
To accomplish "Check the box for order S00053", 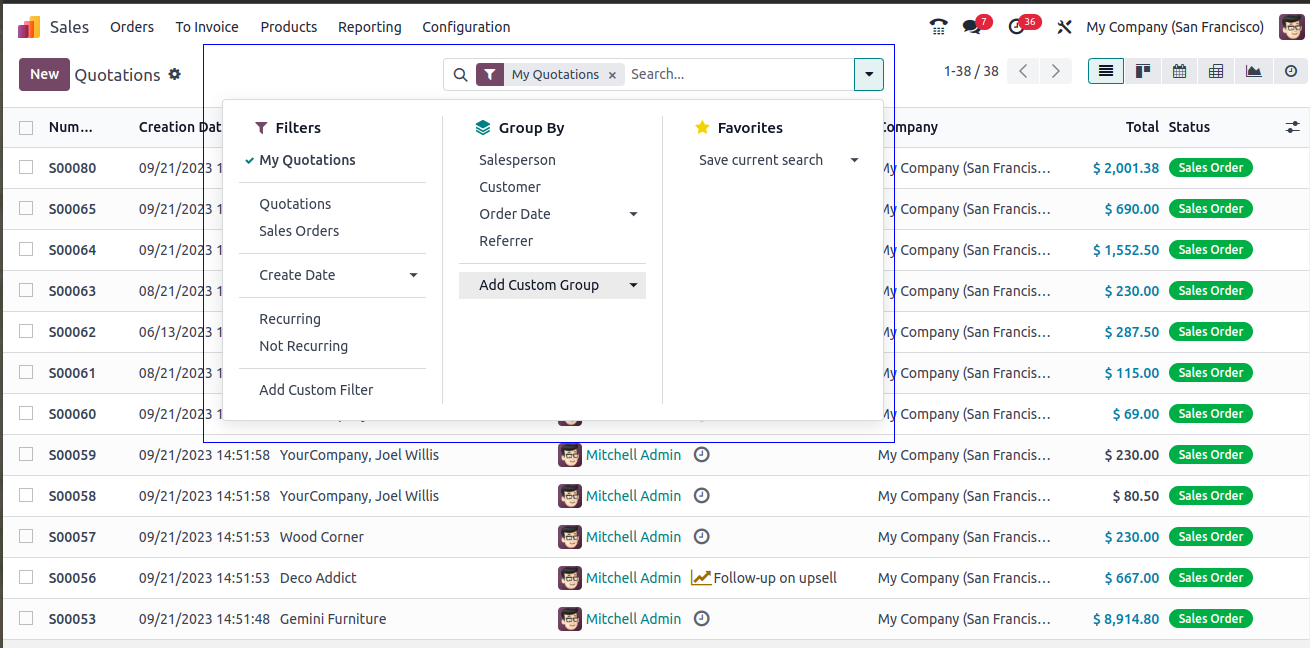I will [26, 619].
